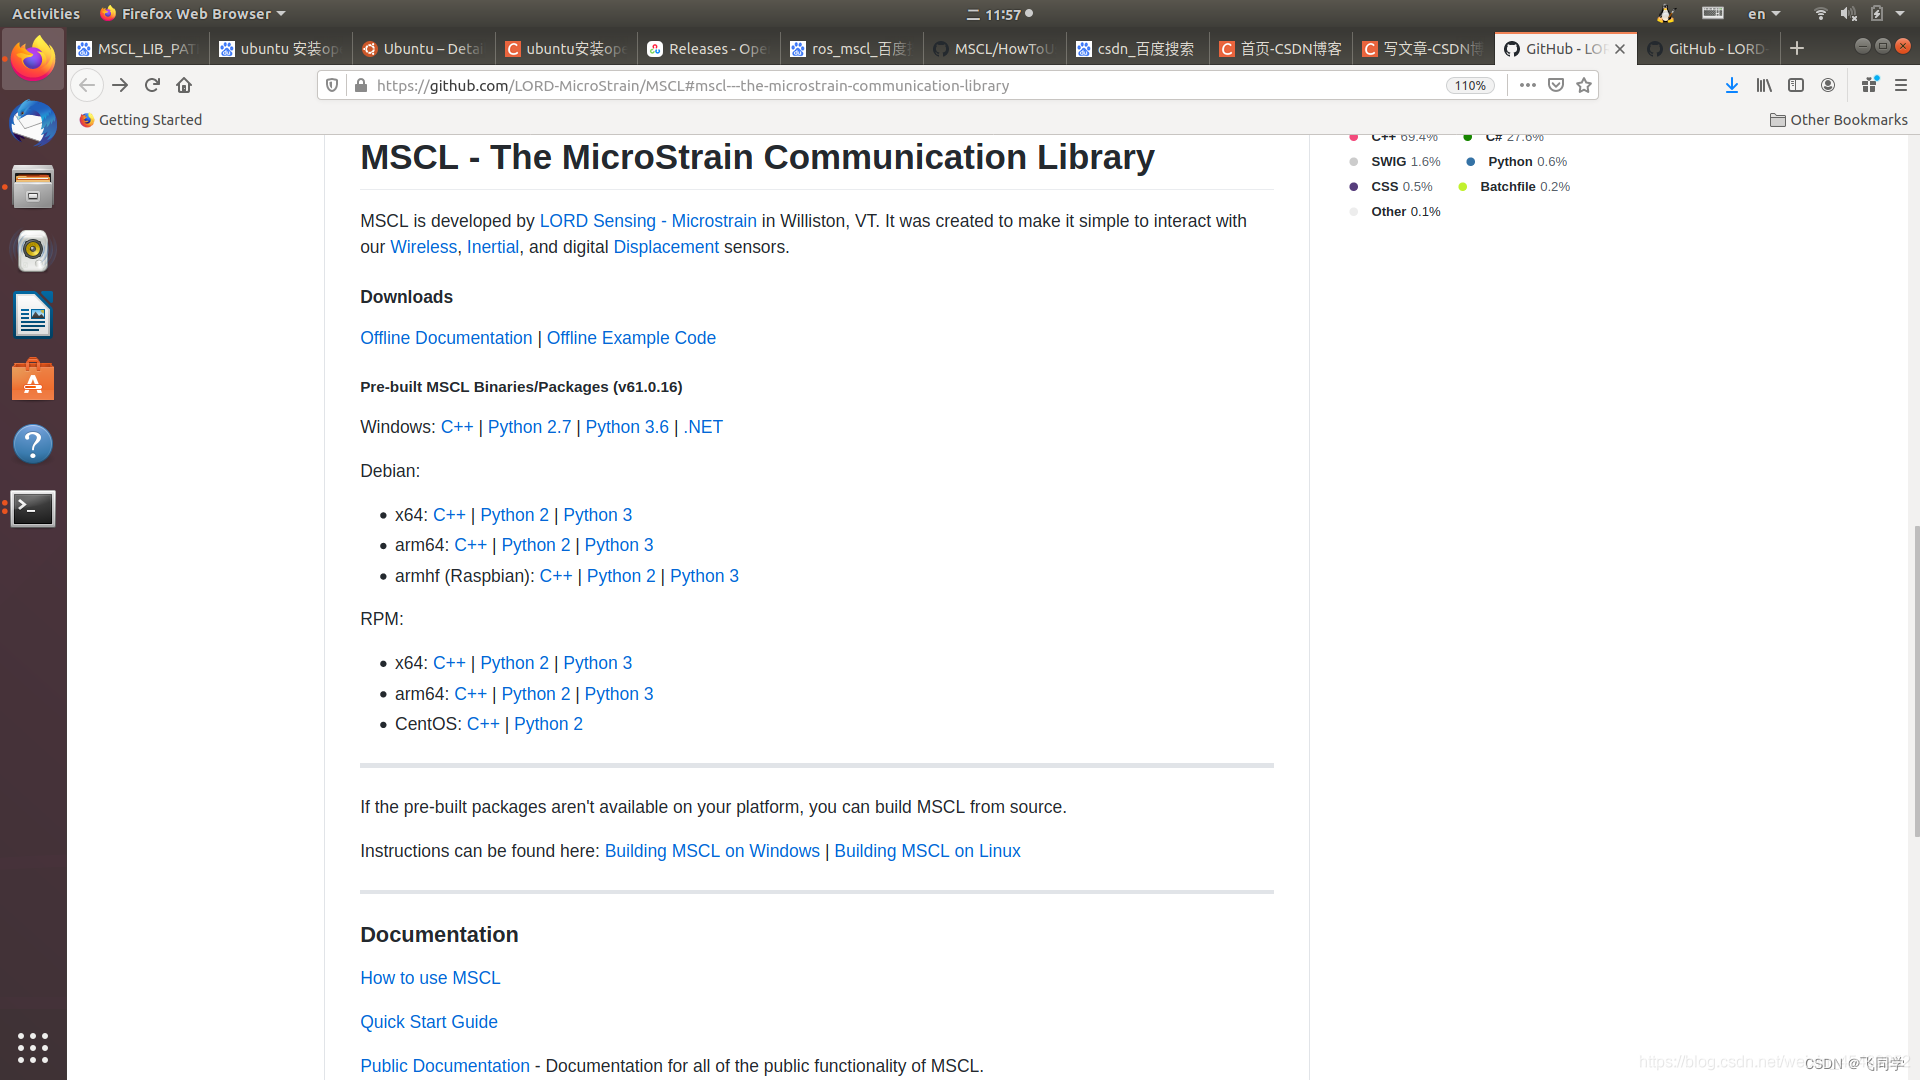Screen dimensions: 1920x1080
Task: Open the en input language dropdown
Action: (x=1764, y=14)
